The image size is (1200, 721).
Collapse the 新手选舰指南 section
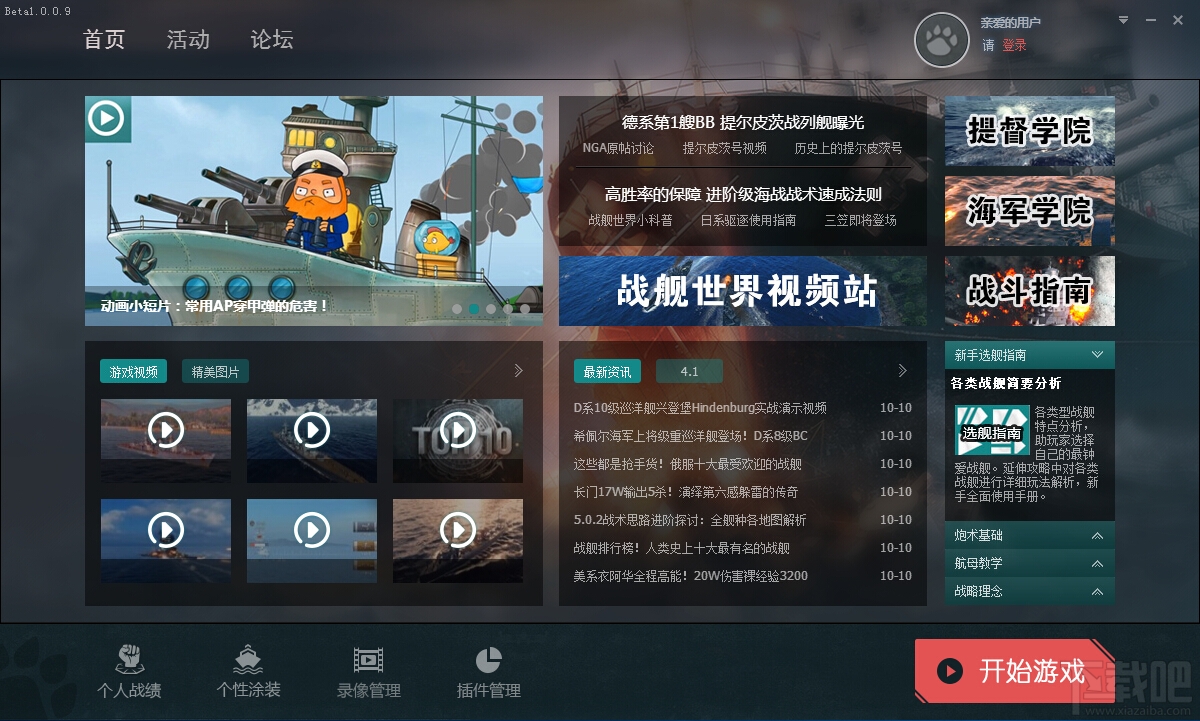[x=1097, y=355]
